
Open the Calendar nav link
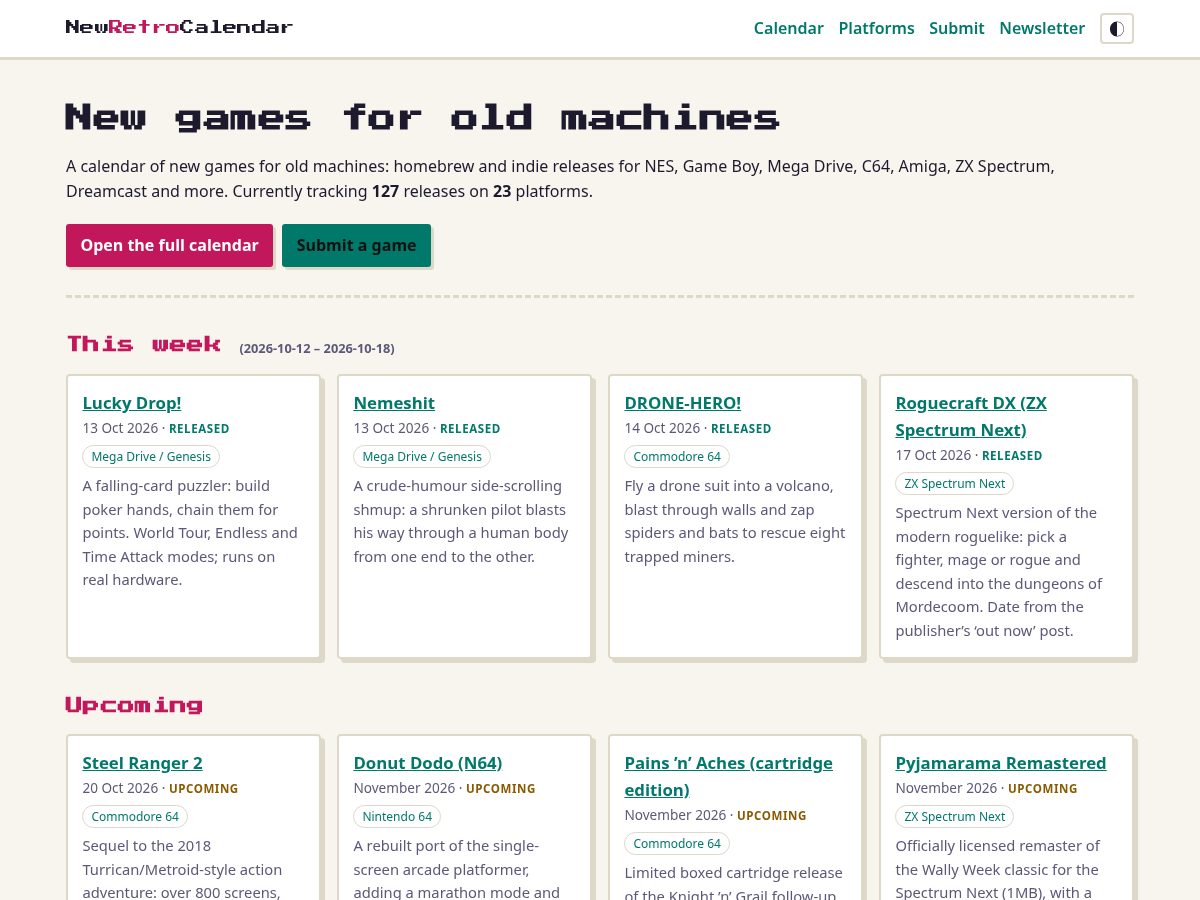pos(788,28)
